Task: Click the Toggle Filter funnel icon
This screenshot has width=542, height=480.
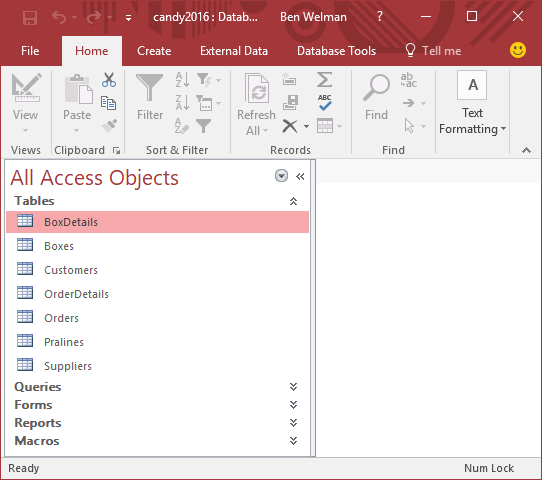Action: [204, 126]
